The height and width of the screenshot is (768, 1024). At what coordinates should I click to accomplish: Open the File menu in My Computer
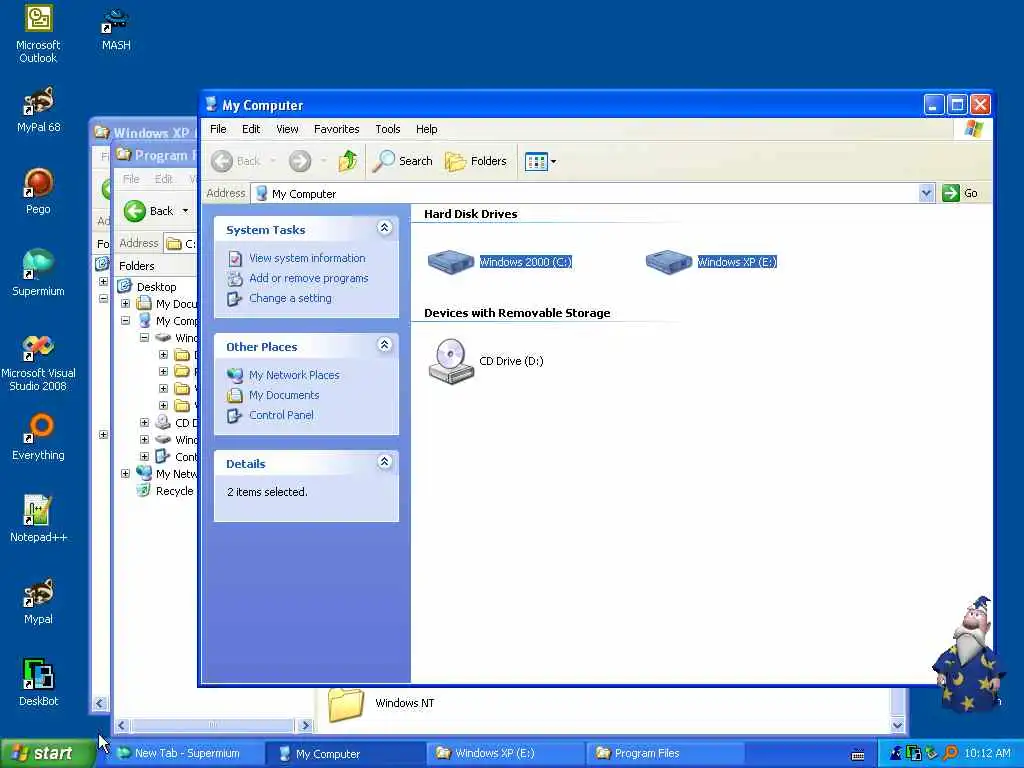[x=218, y=129]
